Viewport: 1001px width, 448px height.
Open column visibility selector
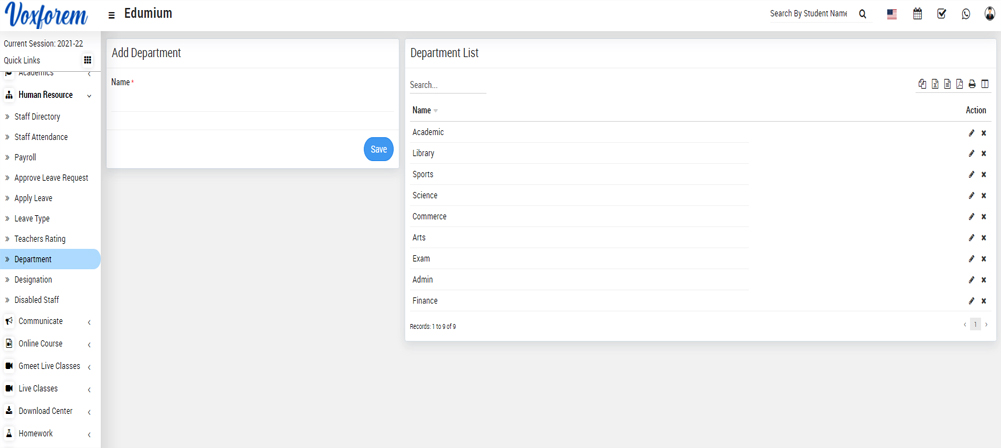(985, 85)
